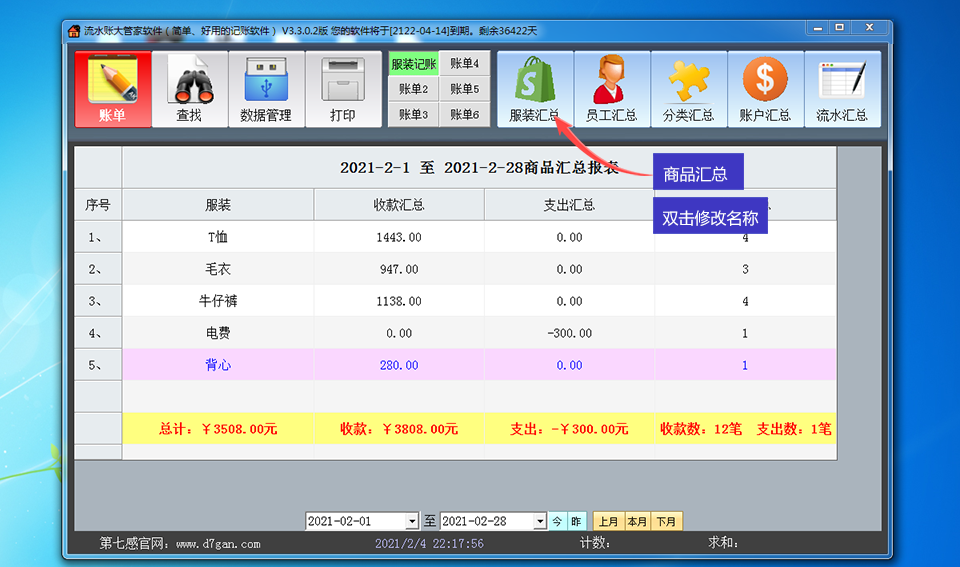Open the 查找 binoculars tool
This screenshot has height=567, width=960.
pyautogui.click(x=190, y=89)
